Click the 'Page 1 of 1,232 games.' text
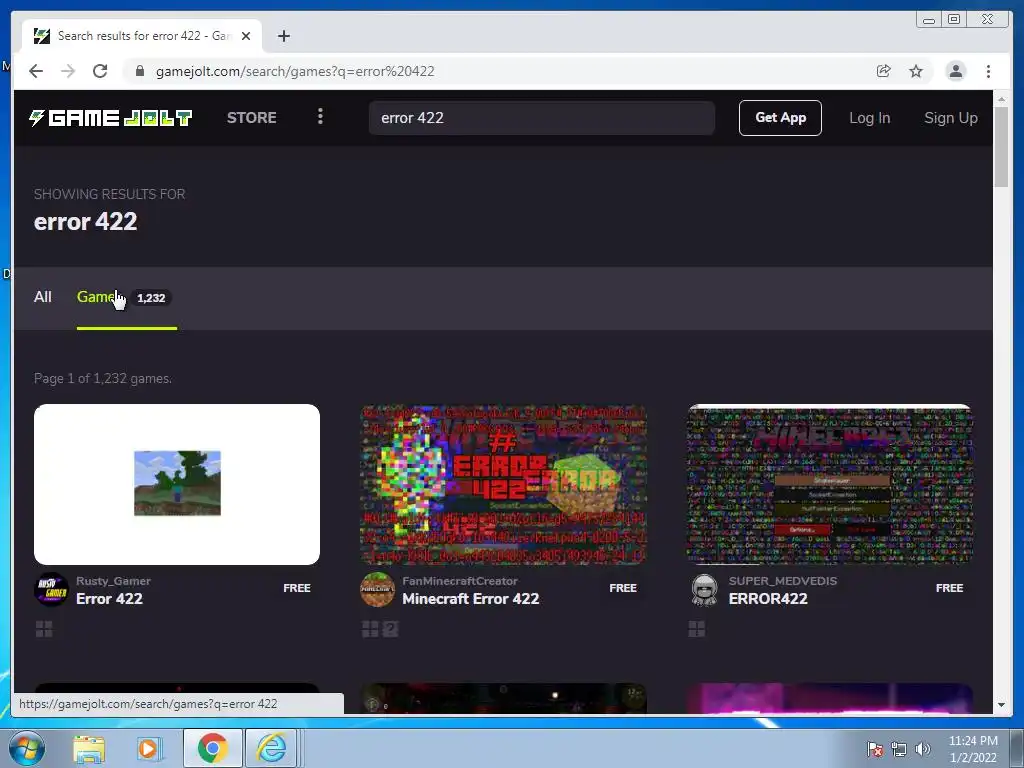 coord(103,378)
